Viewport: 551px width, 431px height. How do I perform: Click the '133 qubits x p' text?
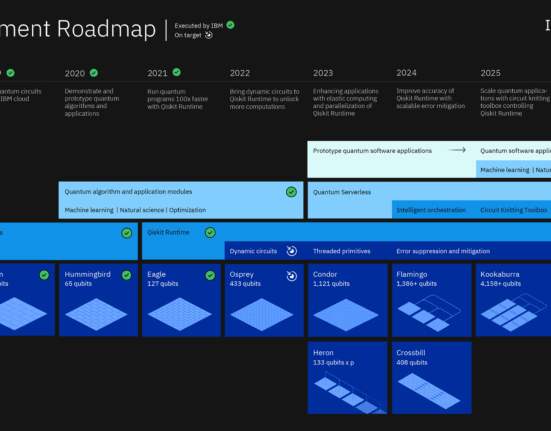click(x=333, y=363)
